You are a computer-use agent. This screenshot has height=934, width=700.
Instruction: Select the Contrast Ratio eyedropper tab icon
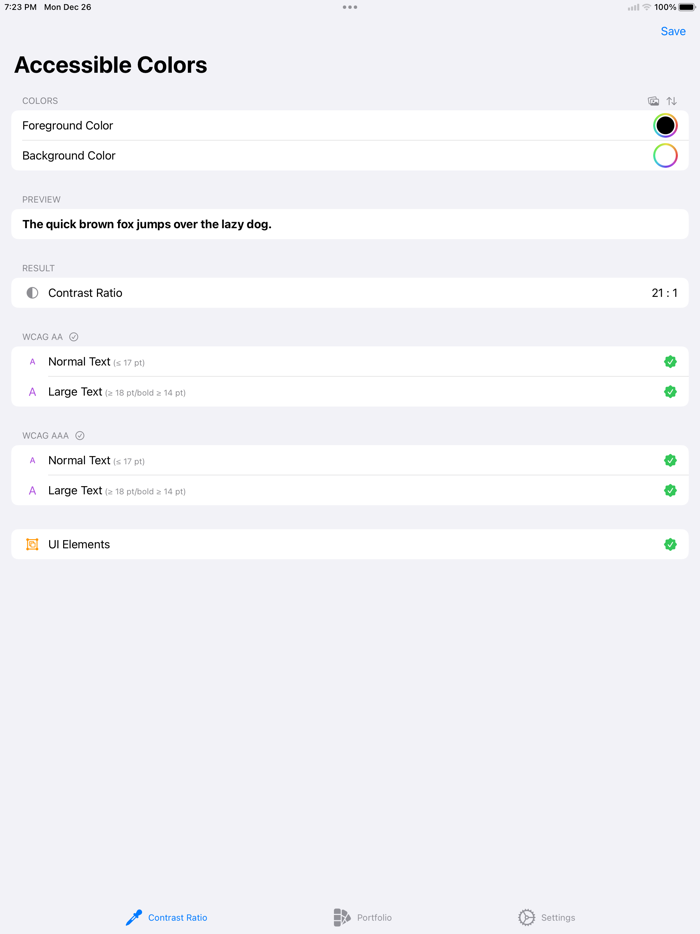[134, 917]
